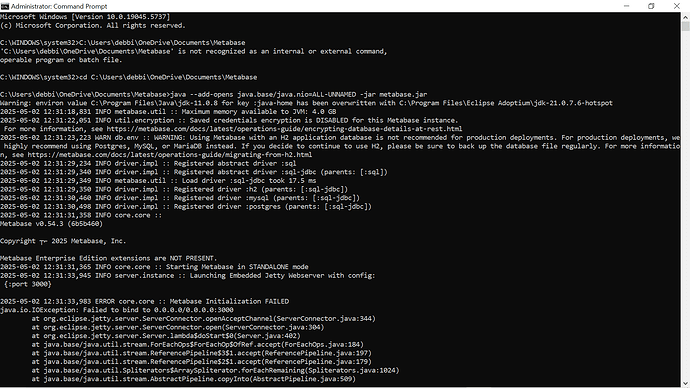The width and height of the screenshot is (690, 388).
Task: Click the encrypting-database-details-at-rest.html URL
Action: point(284,129)
